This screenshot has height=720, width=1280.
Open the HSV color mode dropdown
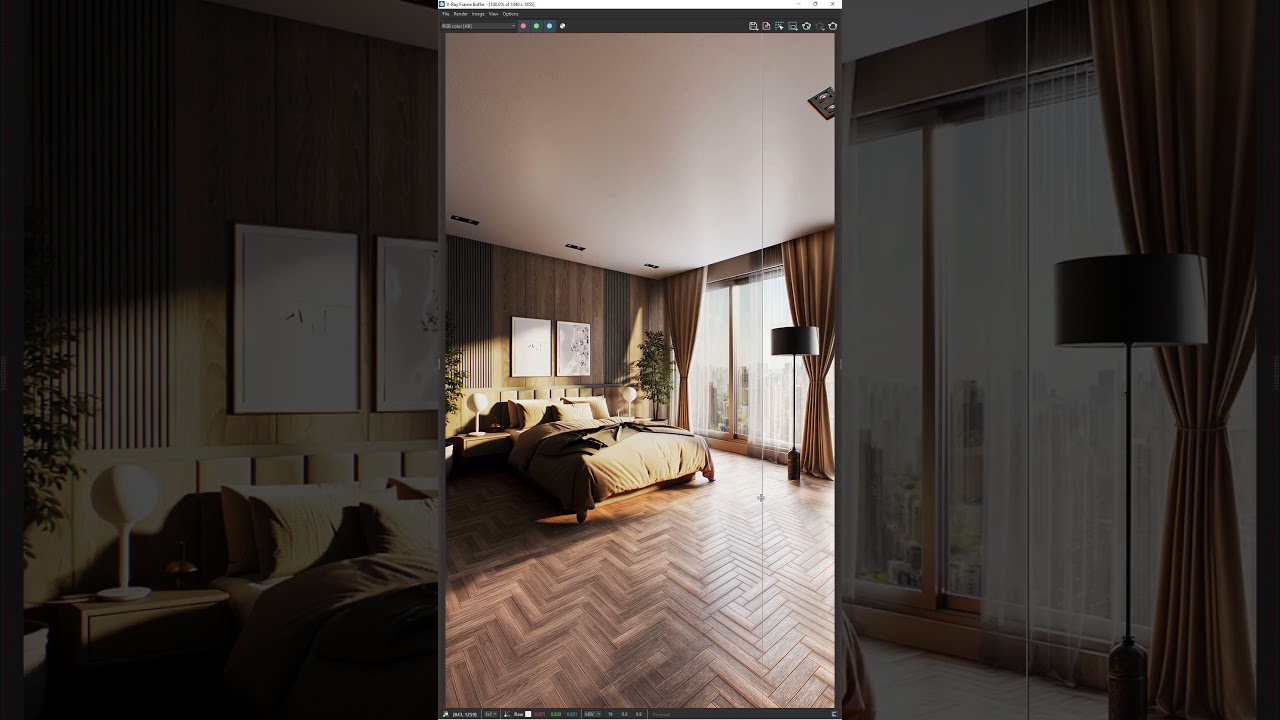[593, 714]
